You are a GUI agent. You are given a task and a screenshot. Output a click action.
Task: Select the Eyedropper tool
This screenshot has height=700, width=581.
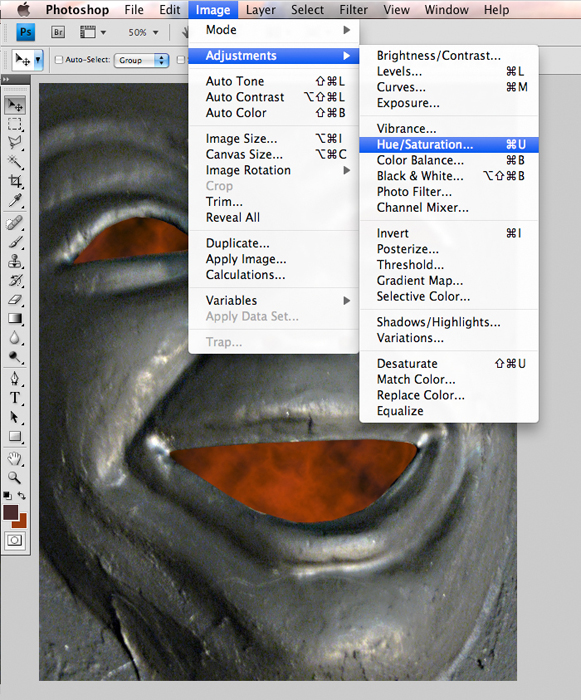pyautogui.click(x=15, y=200)
